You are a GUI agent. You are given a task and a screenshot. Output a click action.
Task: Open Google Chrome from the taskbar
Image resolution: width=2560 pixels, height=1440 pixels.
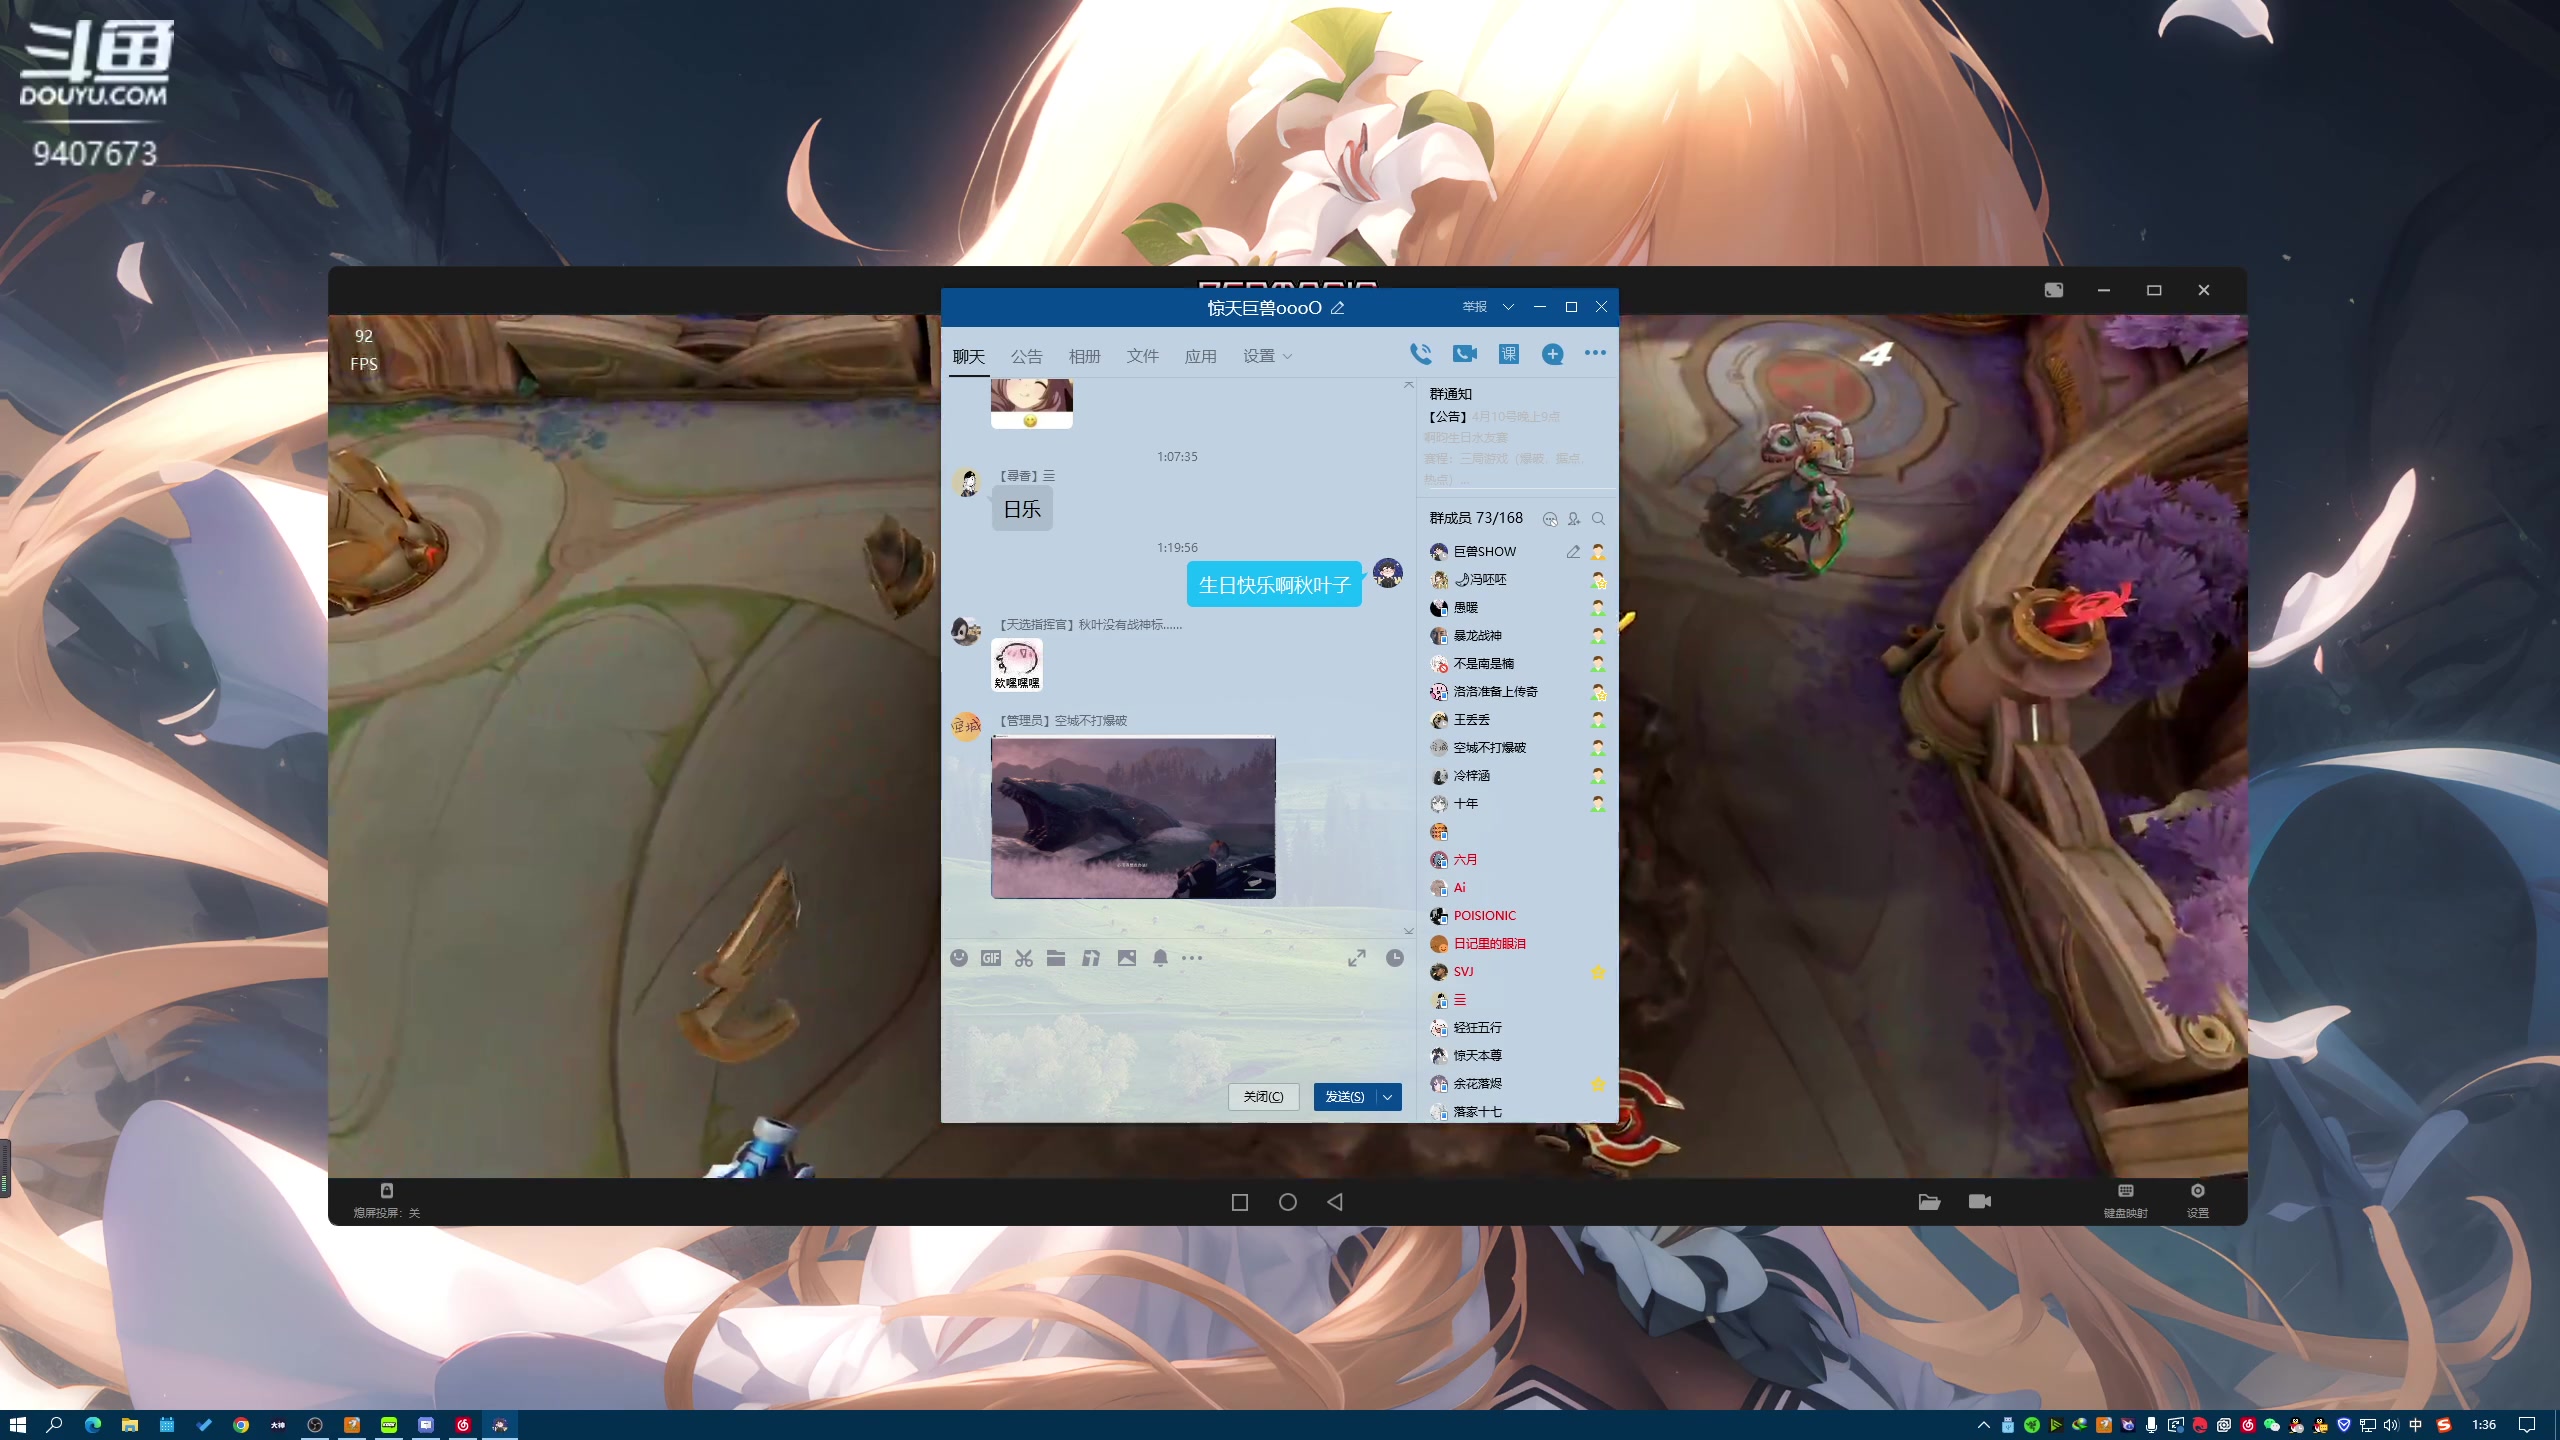pyautogui.click(x=241, y=1425)
